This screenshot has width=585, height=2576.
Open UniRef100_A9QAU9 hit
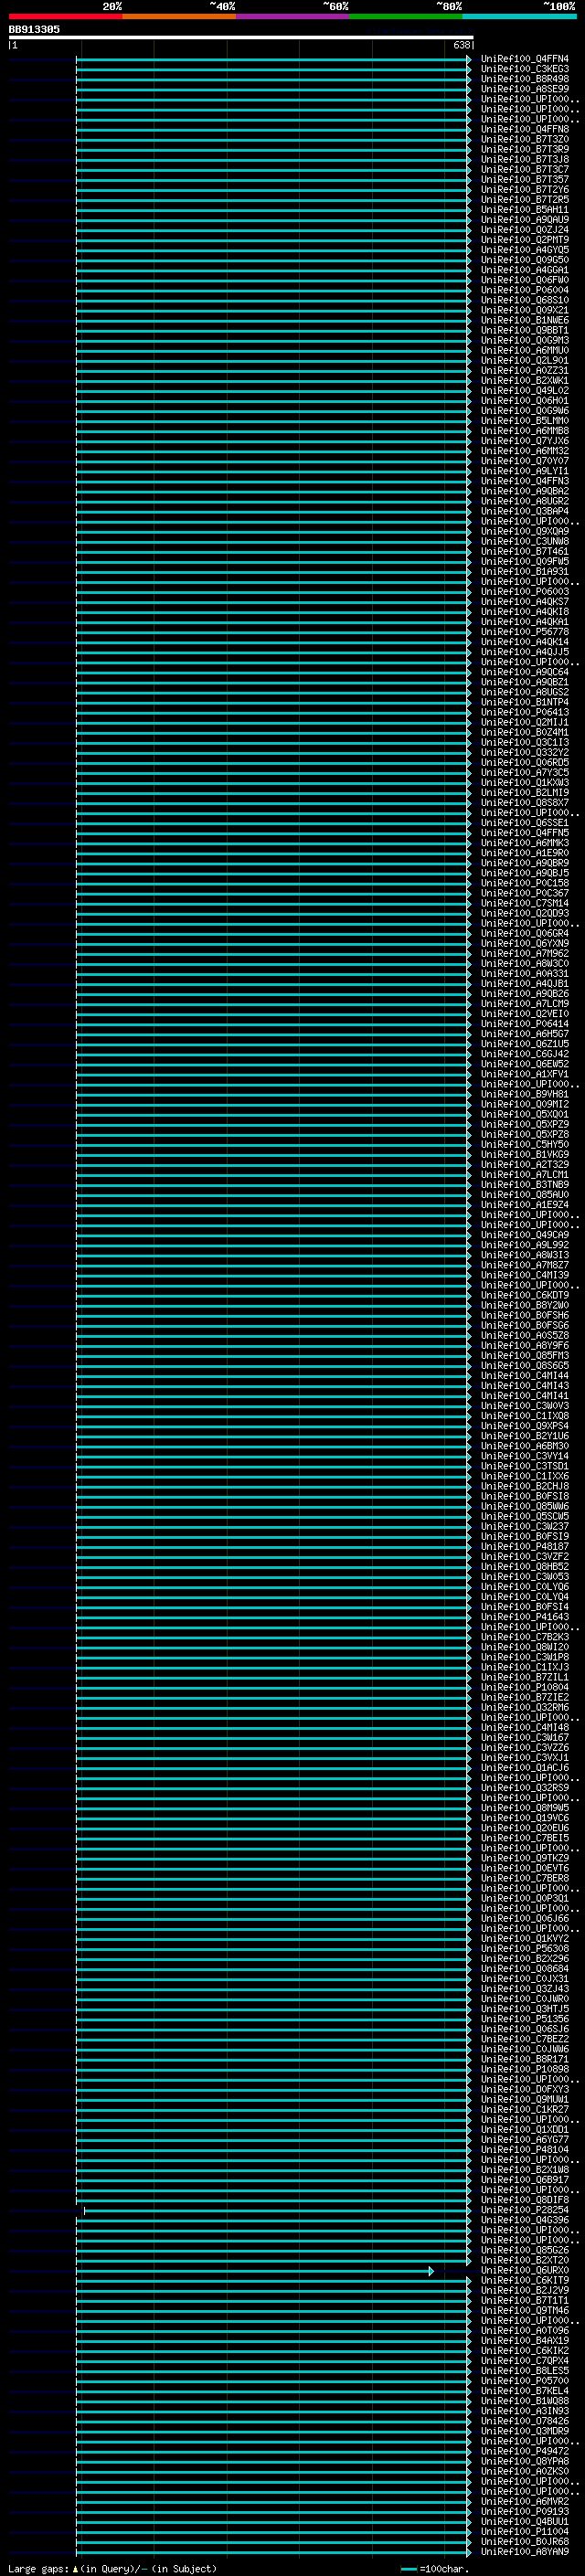click(524, 219)
